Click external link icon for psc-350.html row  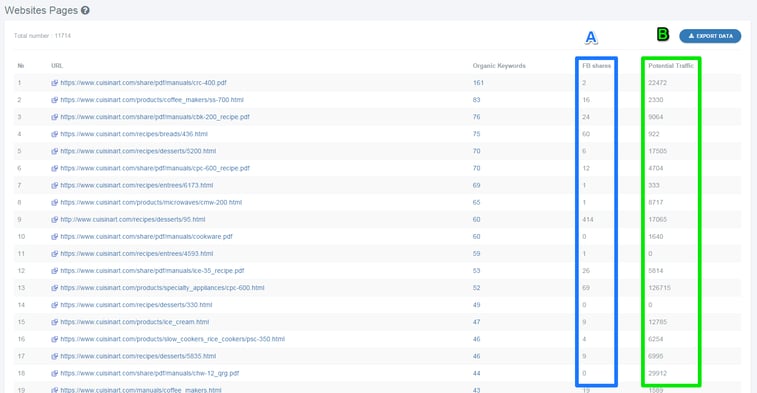coord(55,339)
